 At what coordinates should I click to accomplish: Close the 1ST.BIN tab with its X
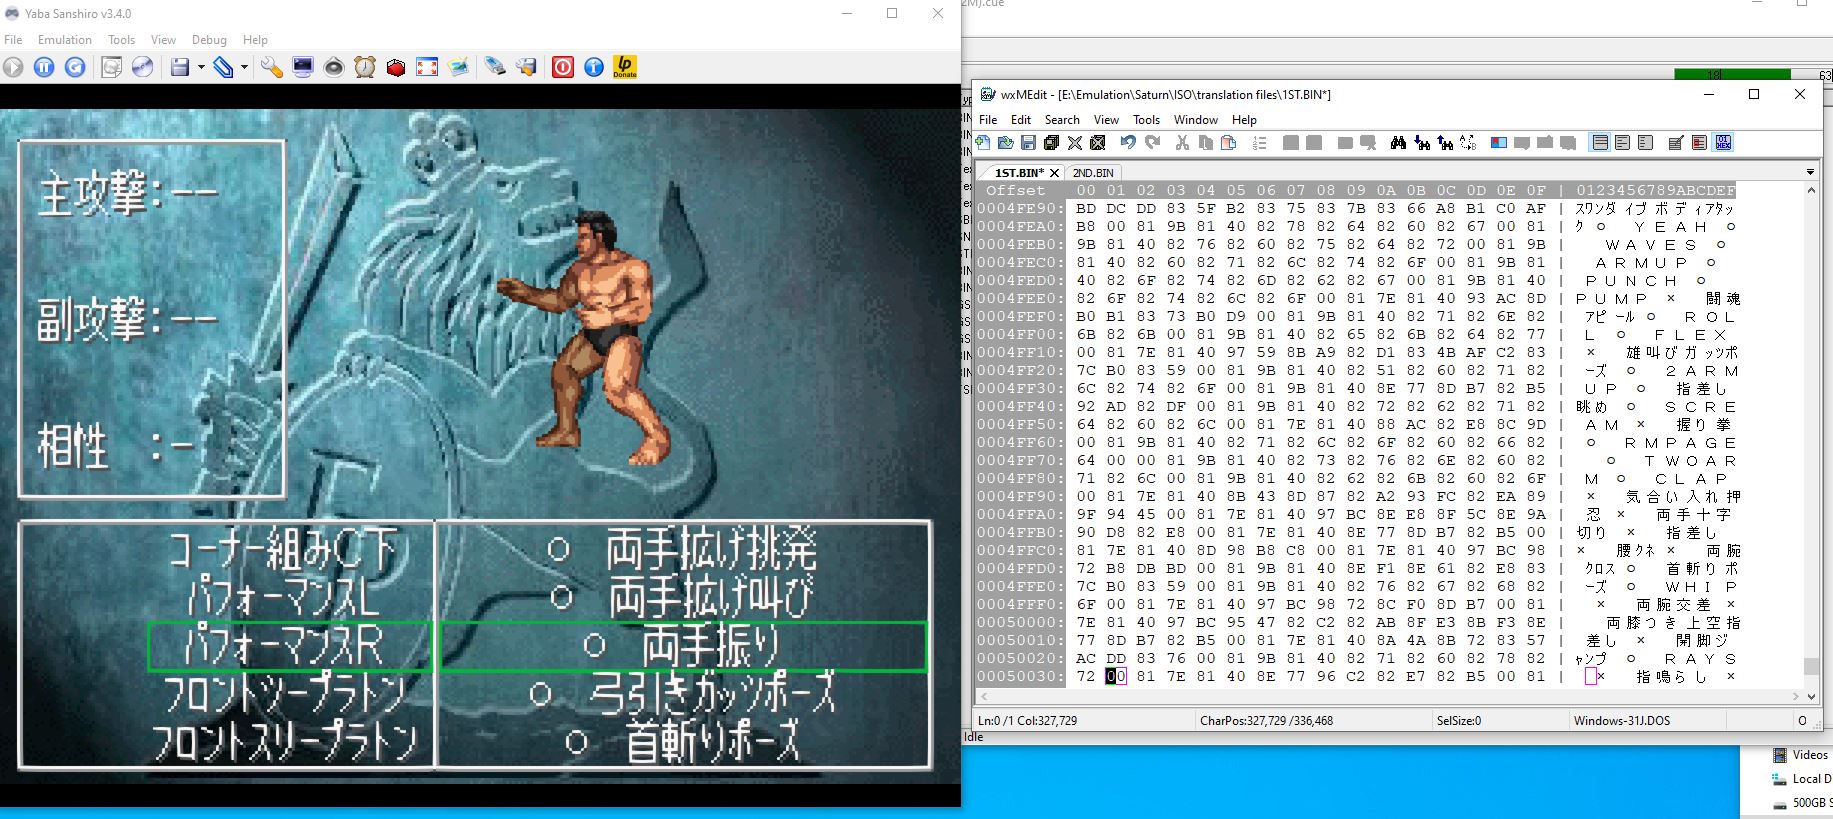coord(1054,173)
